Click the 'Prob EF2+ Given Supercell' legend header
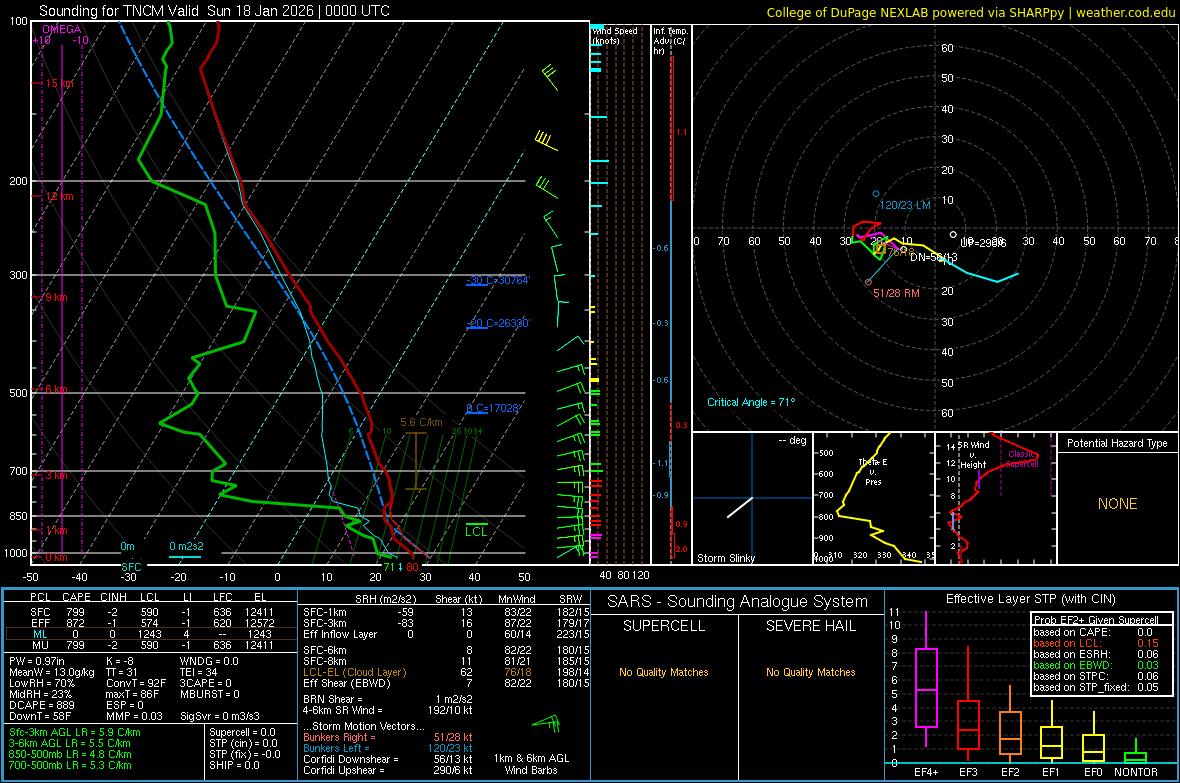Image resolution: width=1180 pixels, height=783 pixels. [1096, 620]
